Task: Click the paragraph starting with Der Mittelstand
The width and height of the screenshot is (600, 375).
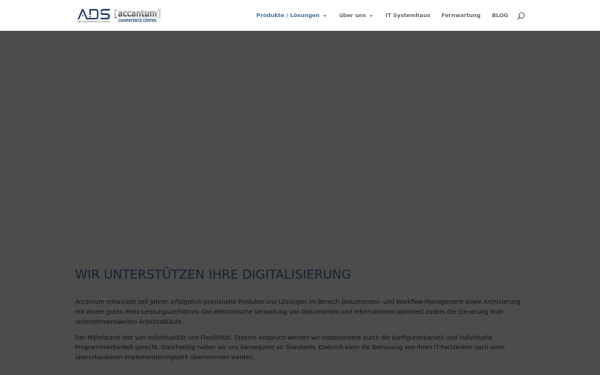Action: [290, 347]
